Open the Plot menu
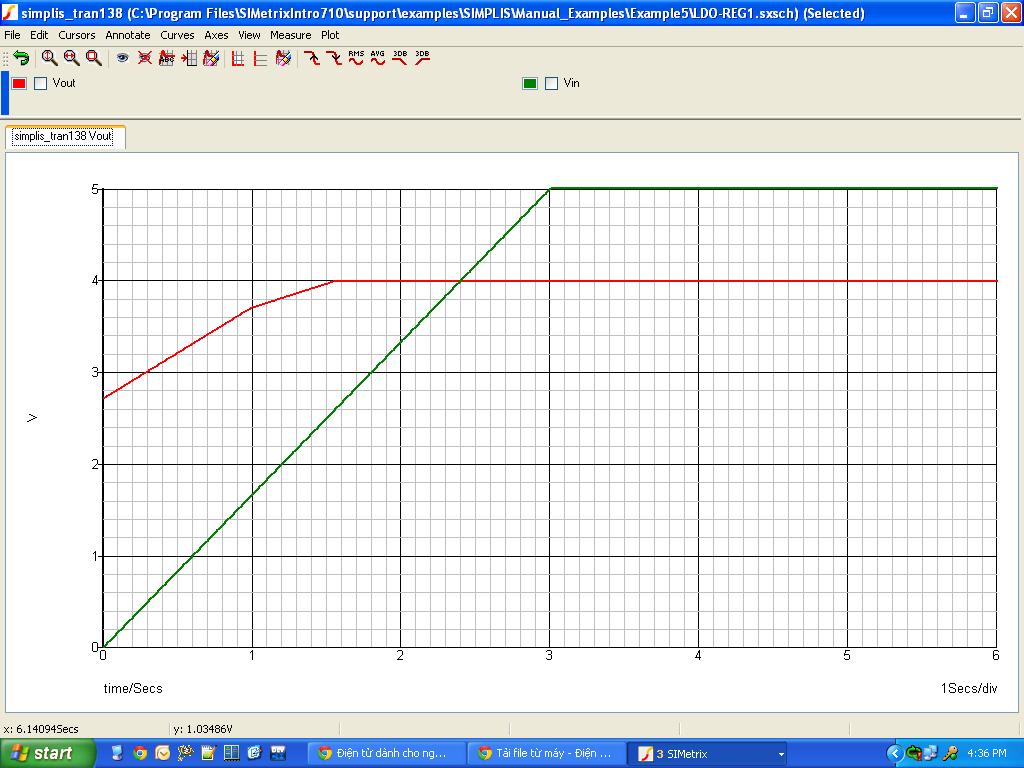1024x768 pixels. (x=330, y=35)
